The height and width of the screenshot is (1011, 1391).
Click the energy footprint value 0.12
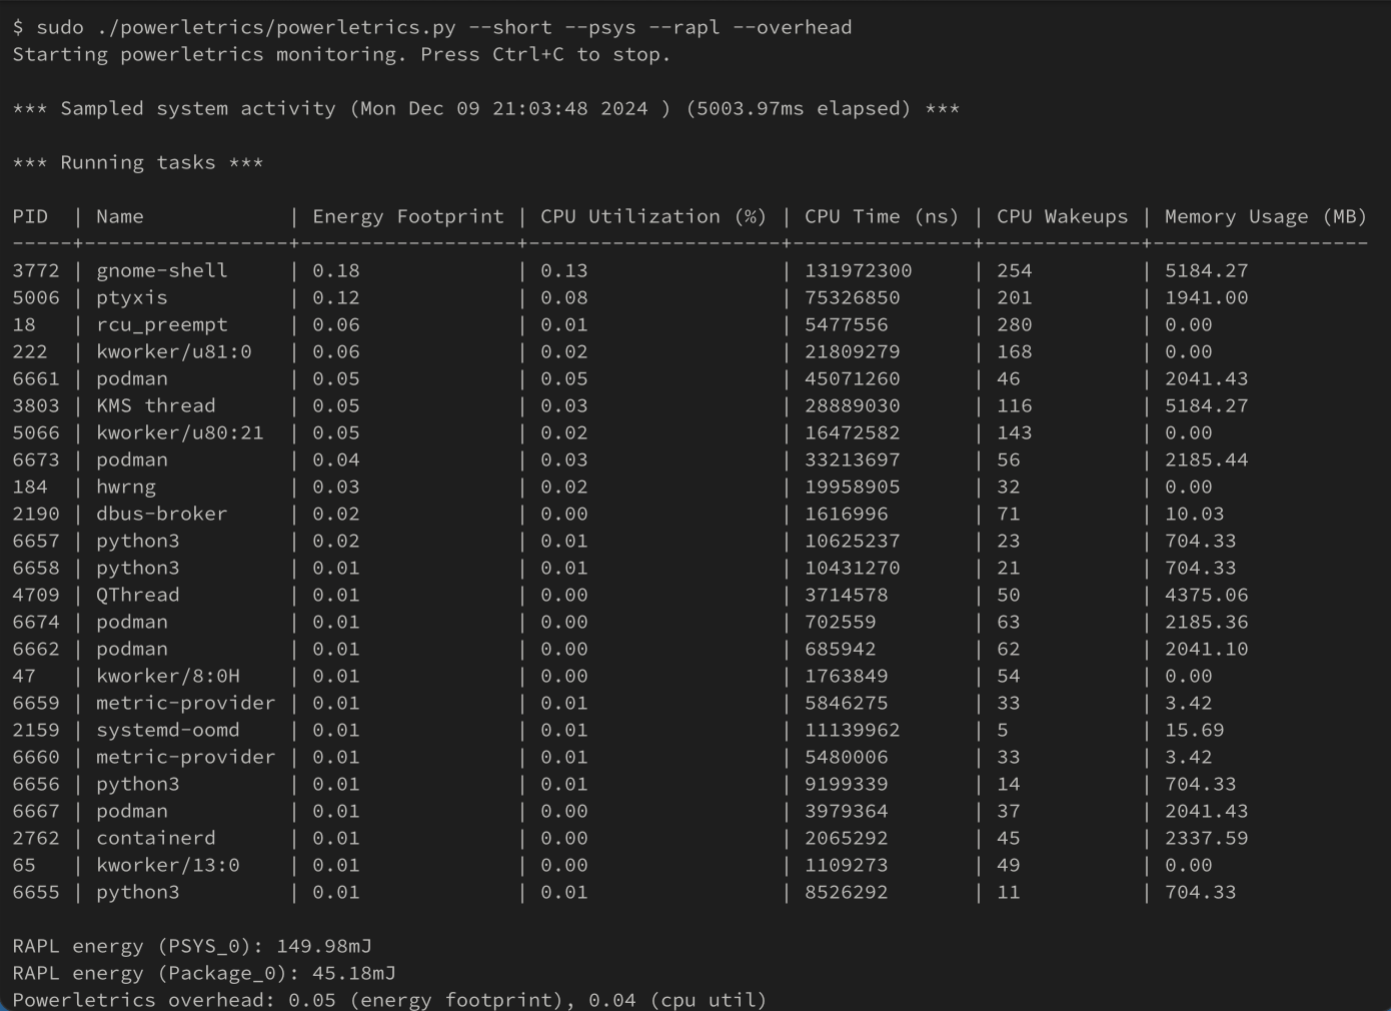tap(336, 297)
